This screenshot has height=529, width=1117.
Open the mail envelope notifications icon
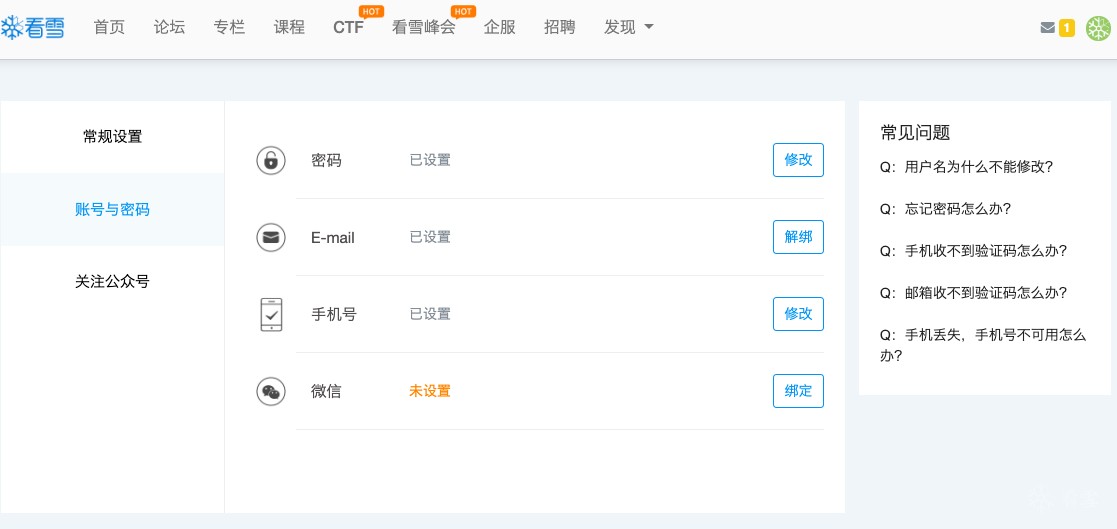click(x=1047, y=28)
